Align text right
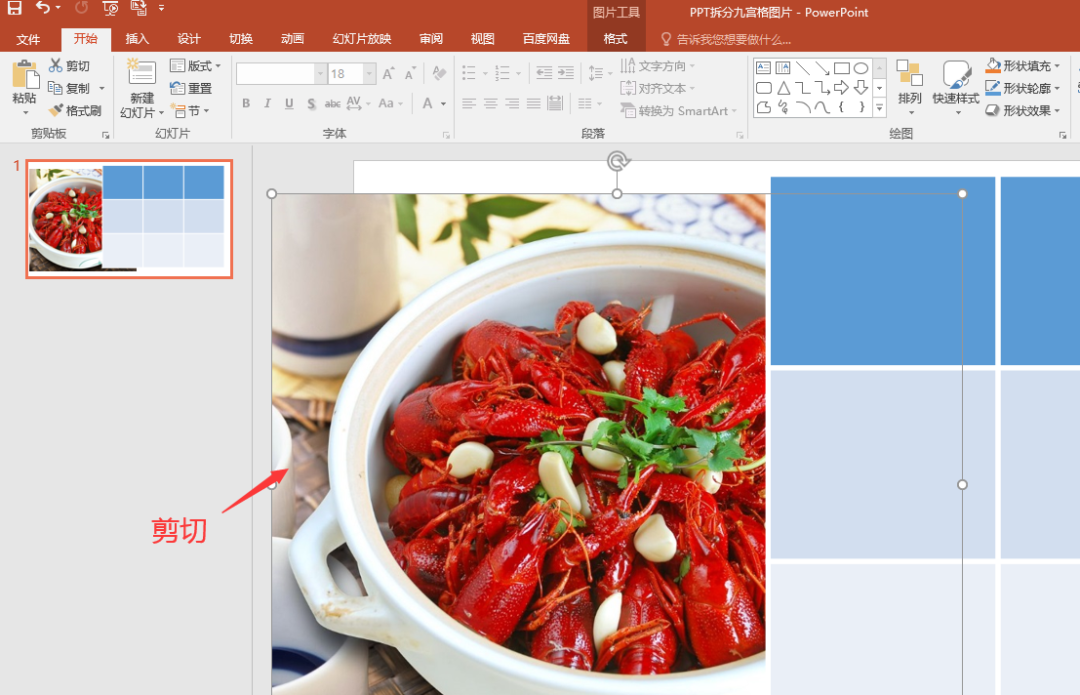The width and height of the screenshot is (1080, 695). 512,103
